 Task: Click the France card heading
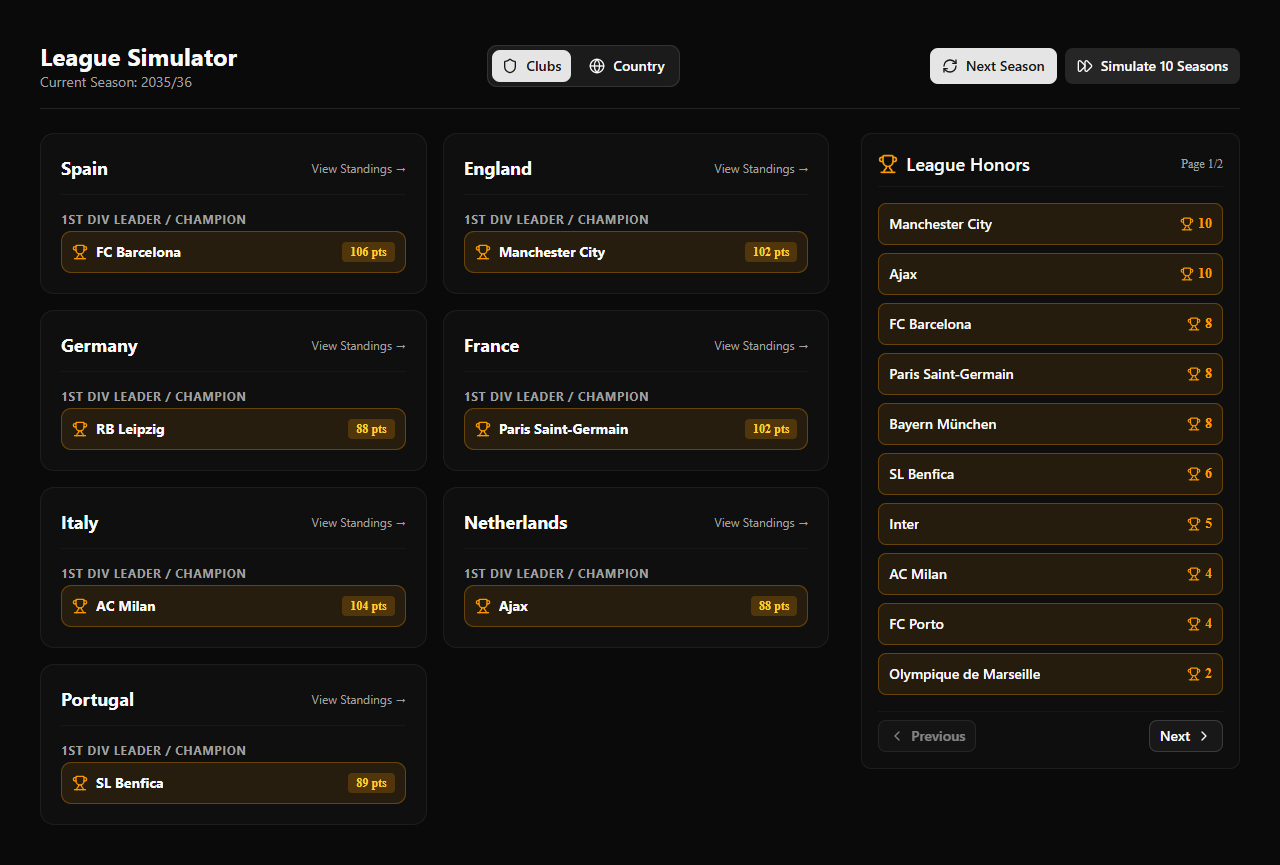[491, 346]
